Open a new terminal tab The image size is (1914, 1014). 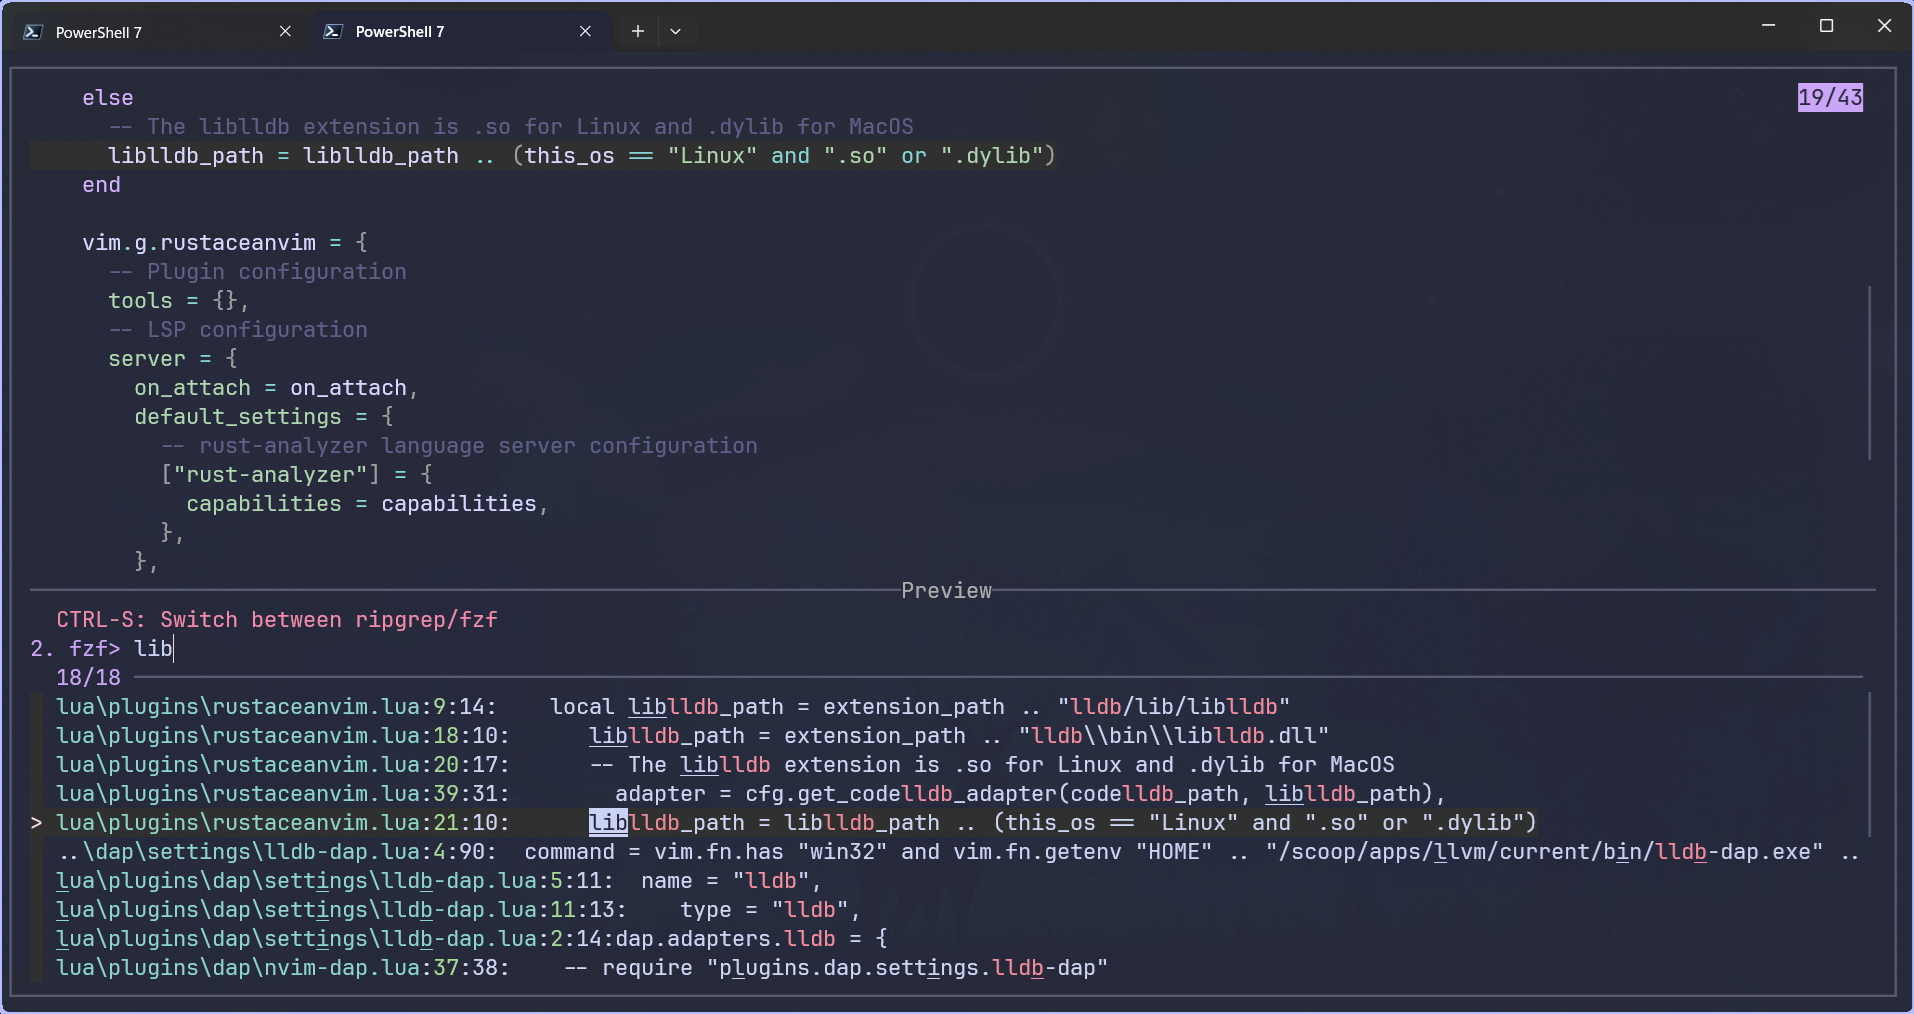coord(637,32)
